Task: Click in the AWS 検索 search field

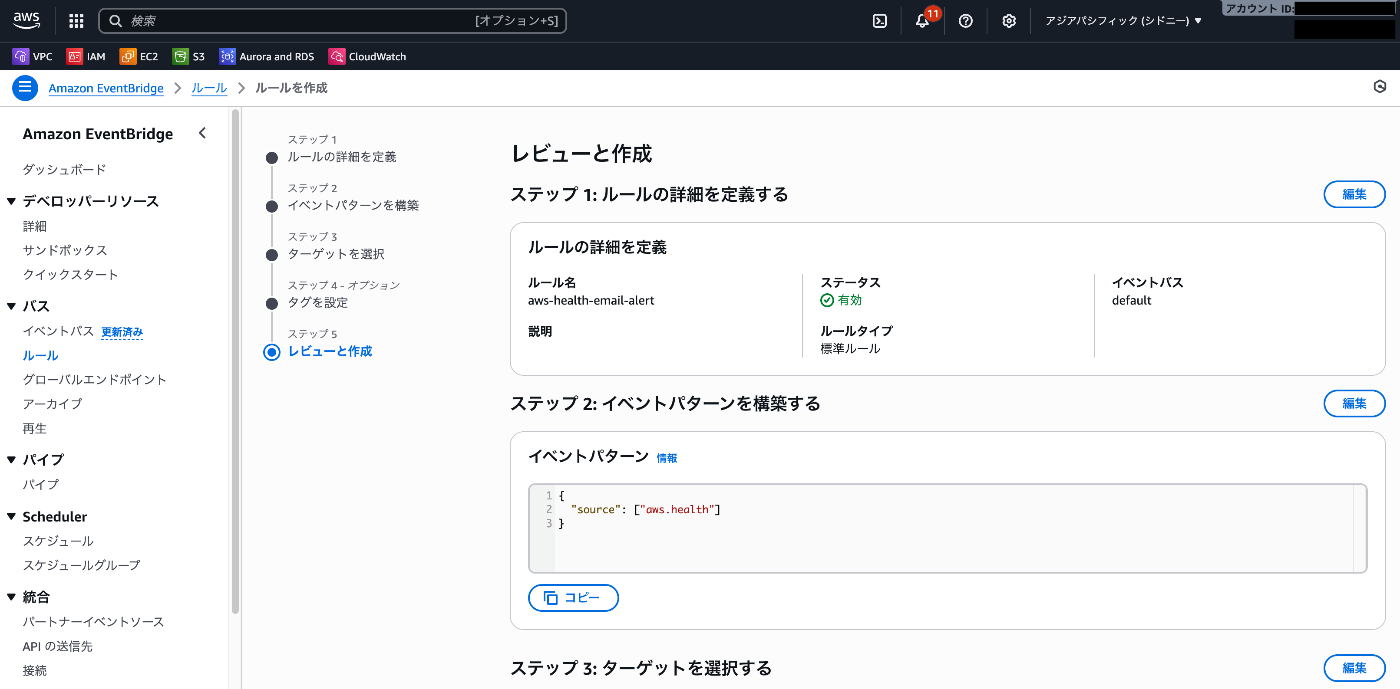Action: click(x=300, y=21)
